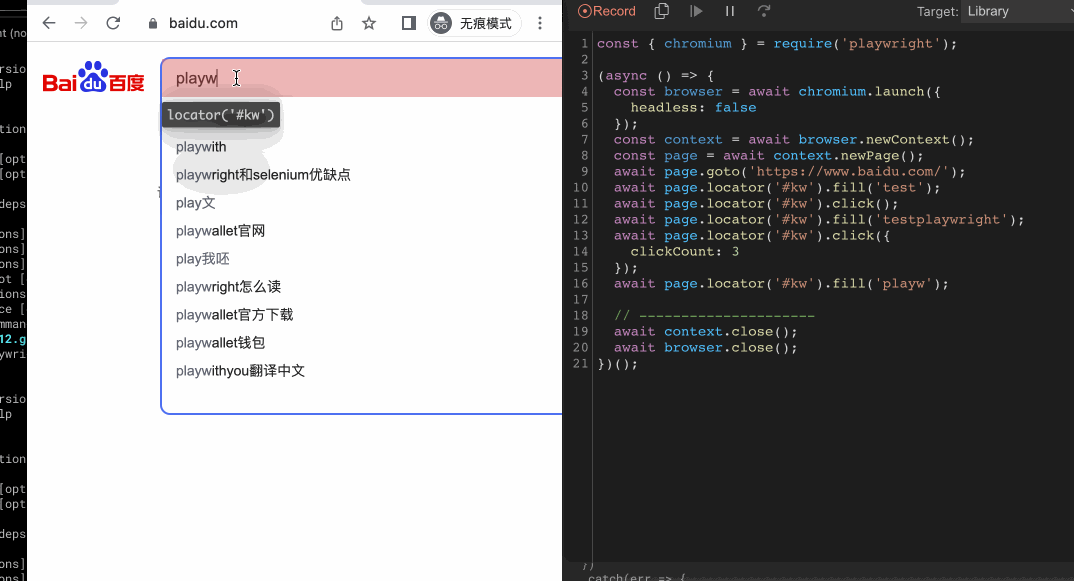Go forward in the browser

coord(81,23)
